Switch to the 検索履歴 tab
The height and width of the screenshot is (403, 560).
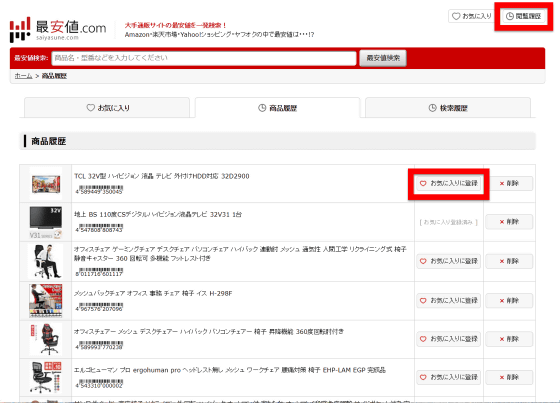coord(448,108)
